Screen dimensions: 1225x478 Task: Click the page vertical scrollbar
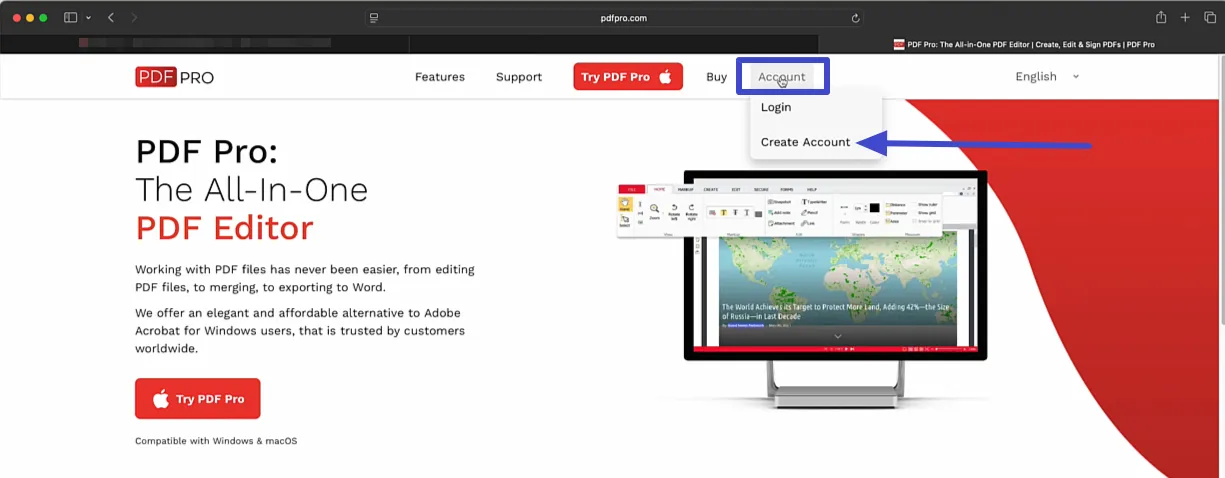pyautogui.click(x=1220, y=190)
